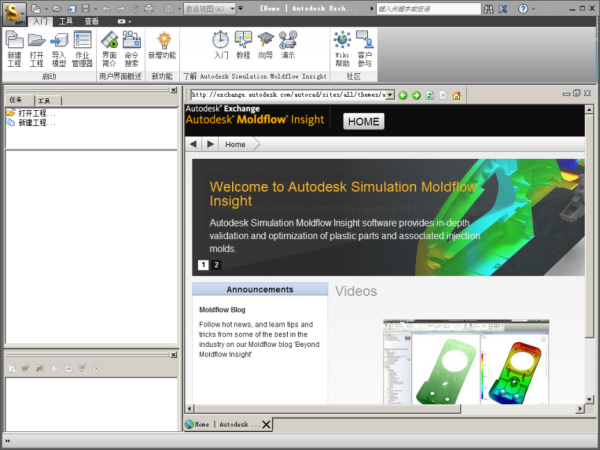Click the 打开工程 (Open Project) ribbon icon
The height and width of the screenshot is (450, 600).
tap(36, 49)
